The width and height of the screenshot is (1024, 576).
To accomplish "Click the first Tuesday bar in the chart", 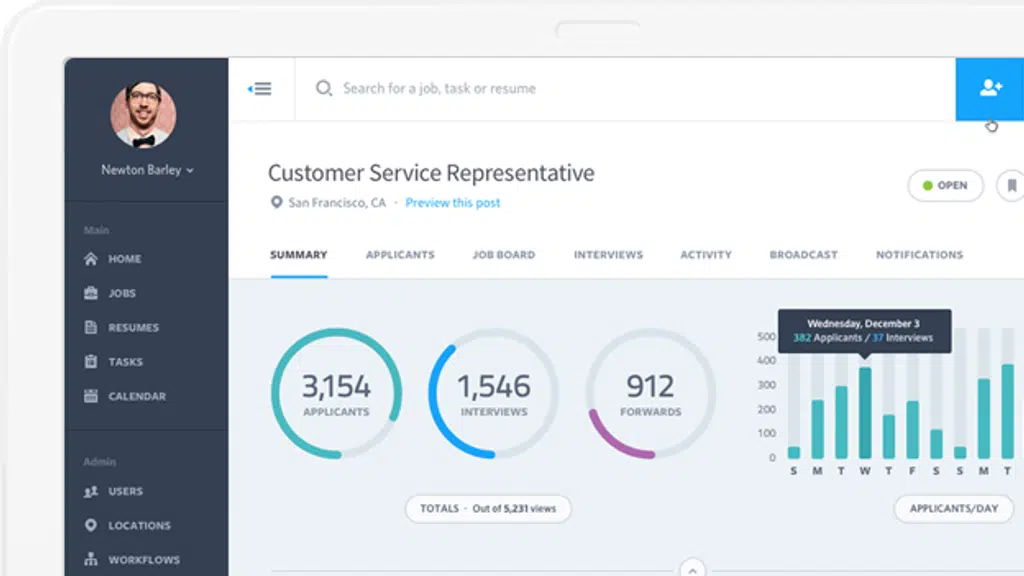I will [x=841, y=423].
